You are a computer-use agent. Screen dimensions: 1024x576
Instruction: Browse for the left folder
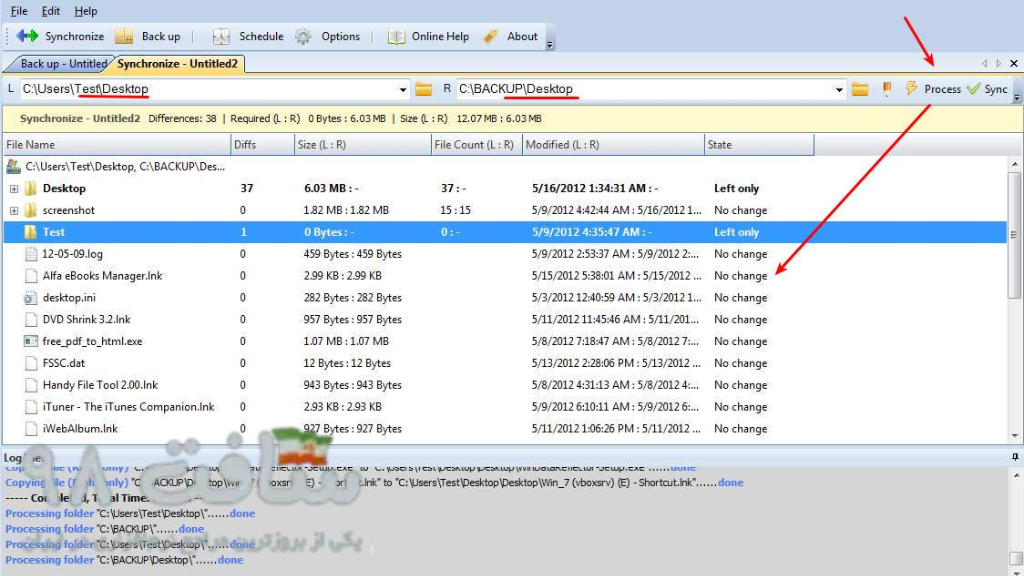(423, 89)
